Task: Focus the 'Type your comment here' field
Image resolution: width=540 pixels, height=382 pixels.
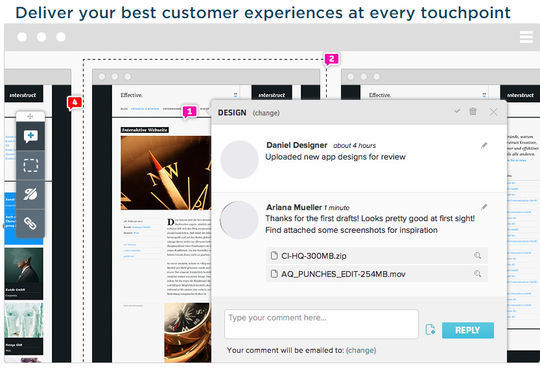Action: [321, 324]
